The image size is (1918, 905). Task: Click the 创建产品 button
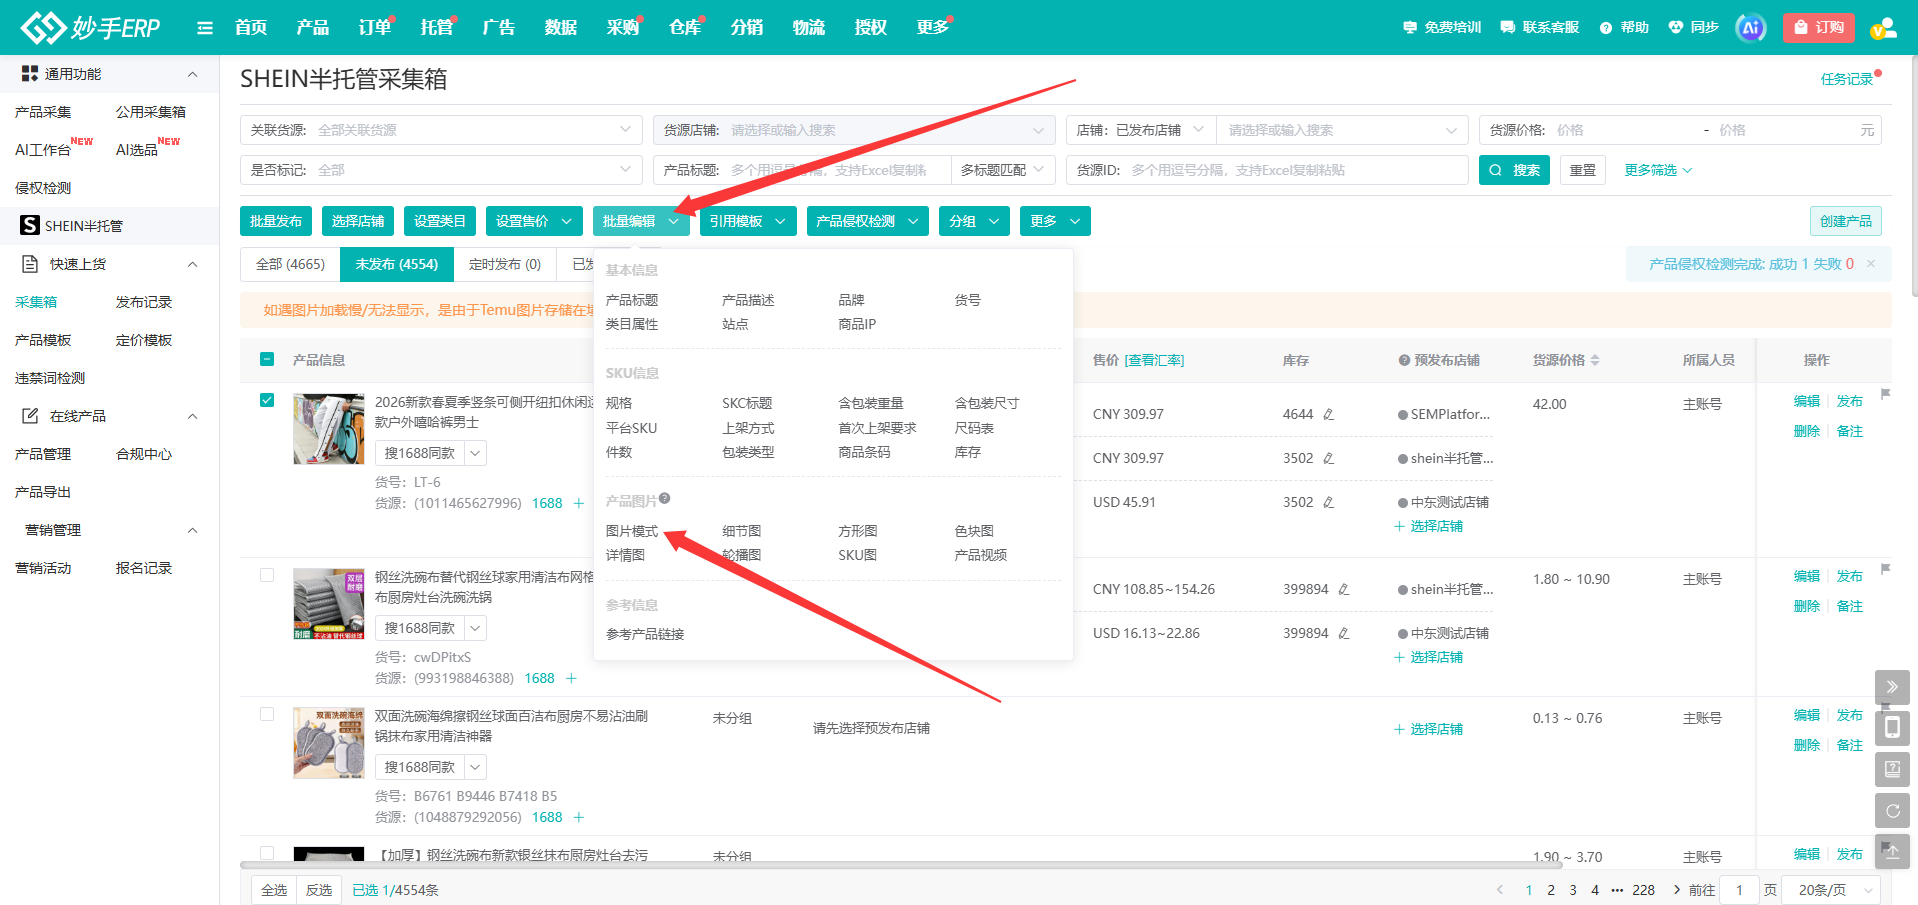(1846, 221)
